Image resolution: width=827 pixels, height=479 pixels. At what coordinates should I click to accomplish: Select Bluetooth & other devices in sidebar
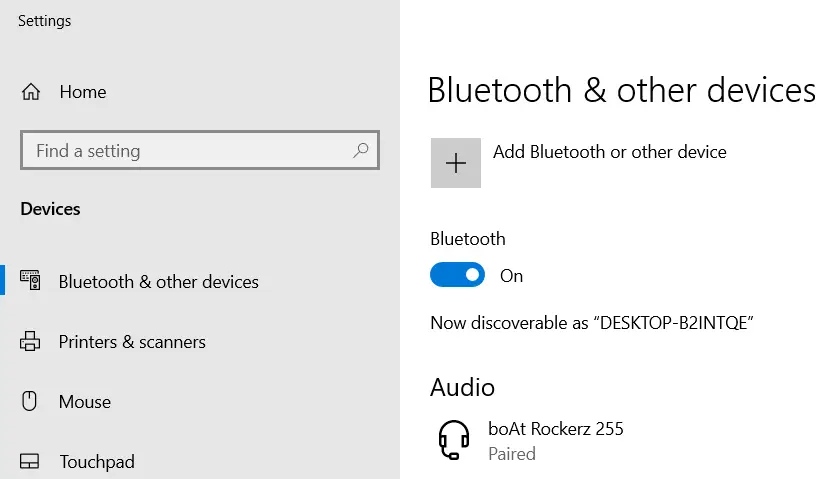[159, 282]
